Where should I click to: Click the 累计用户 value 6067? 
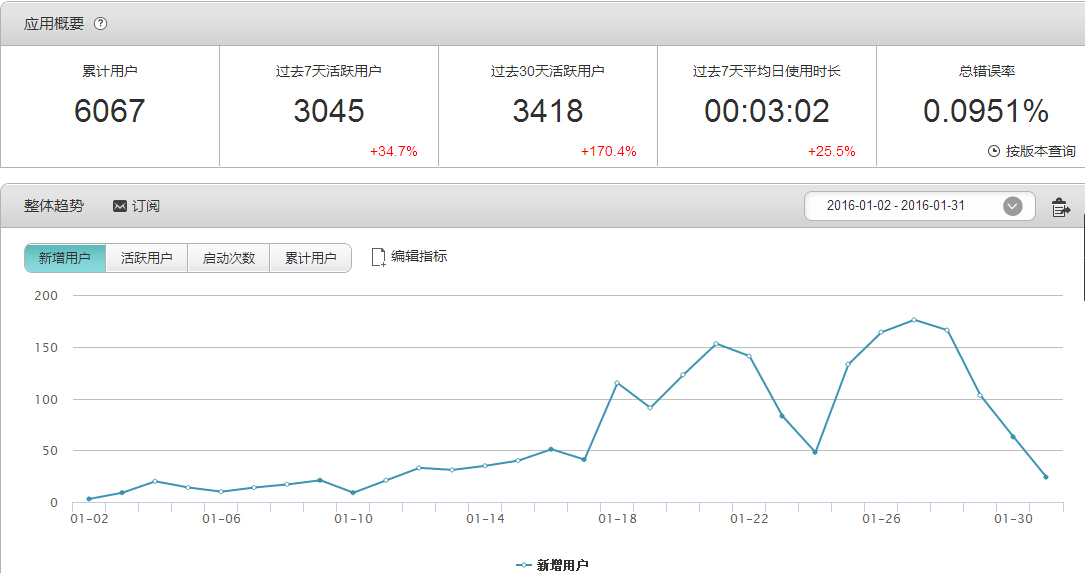click(109, 111)
